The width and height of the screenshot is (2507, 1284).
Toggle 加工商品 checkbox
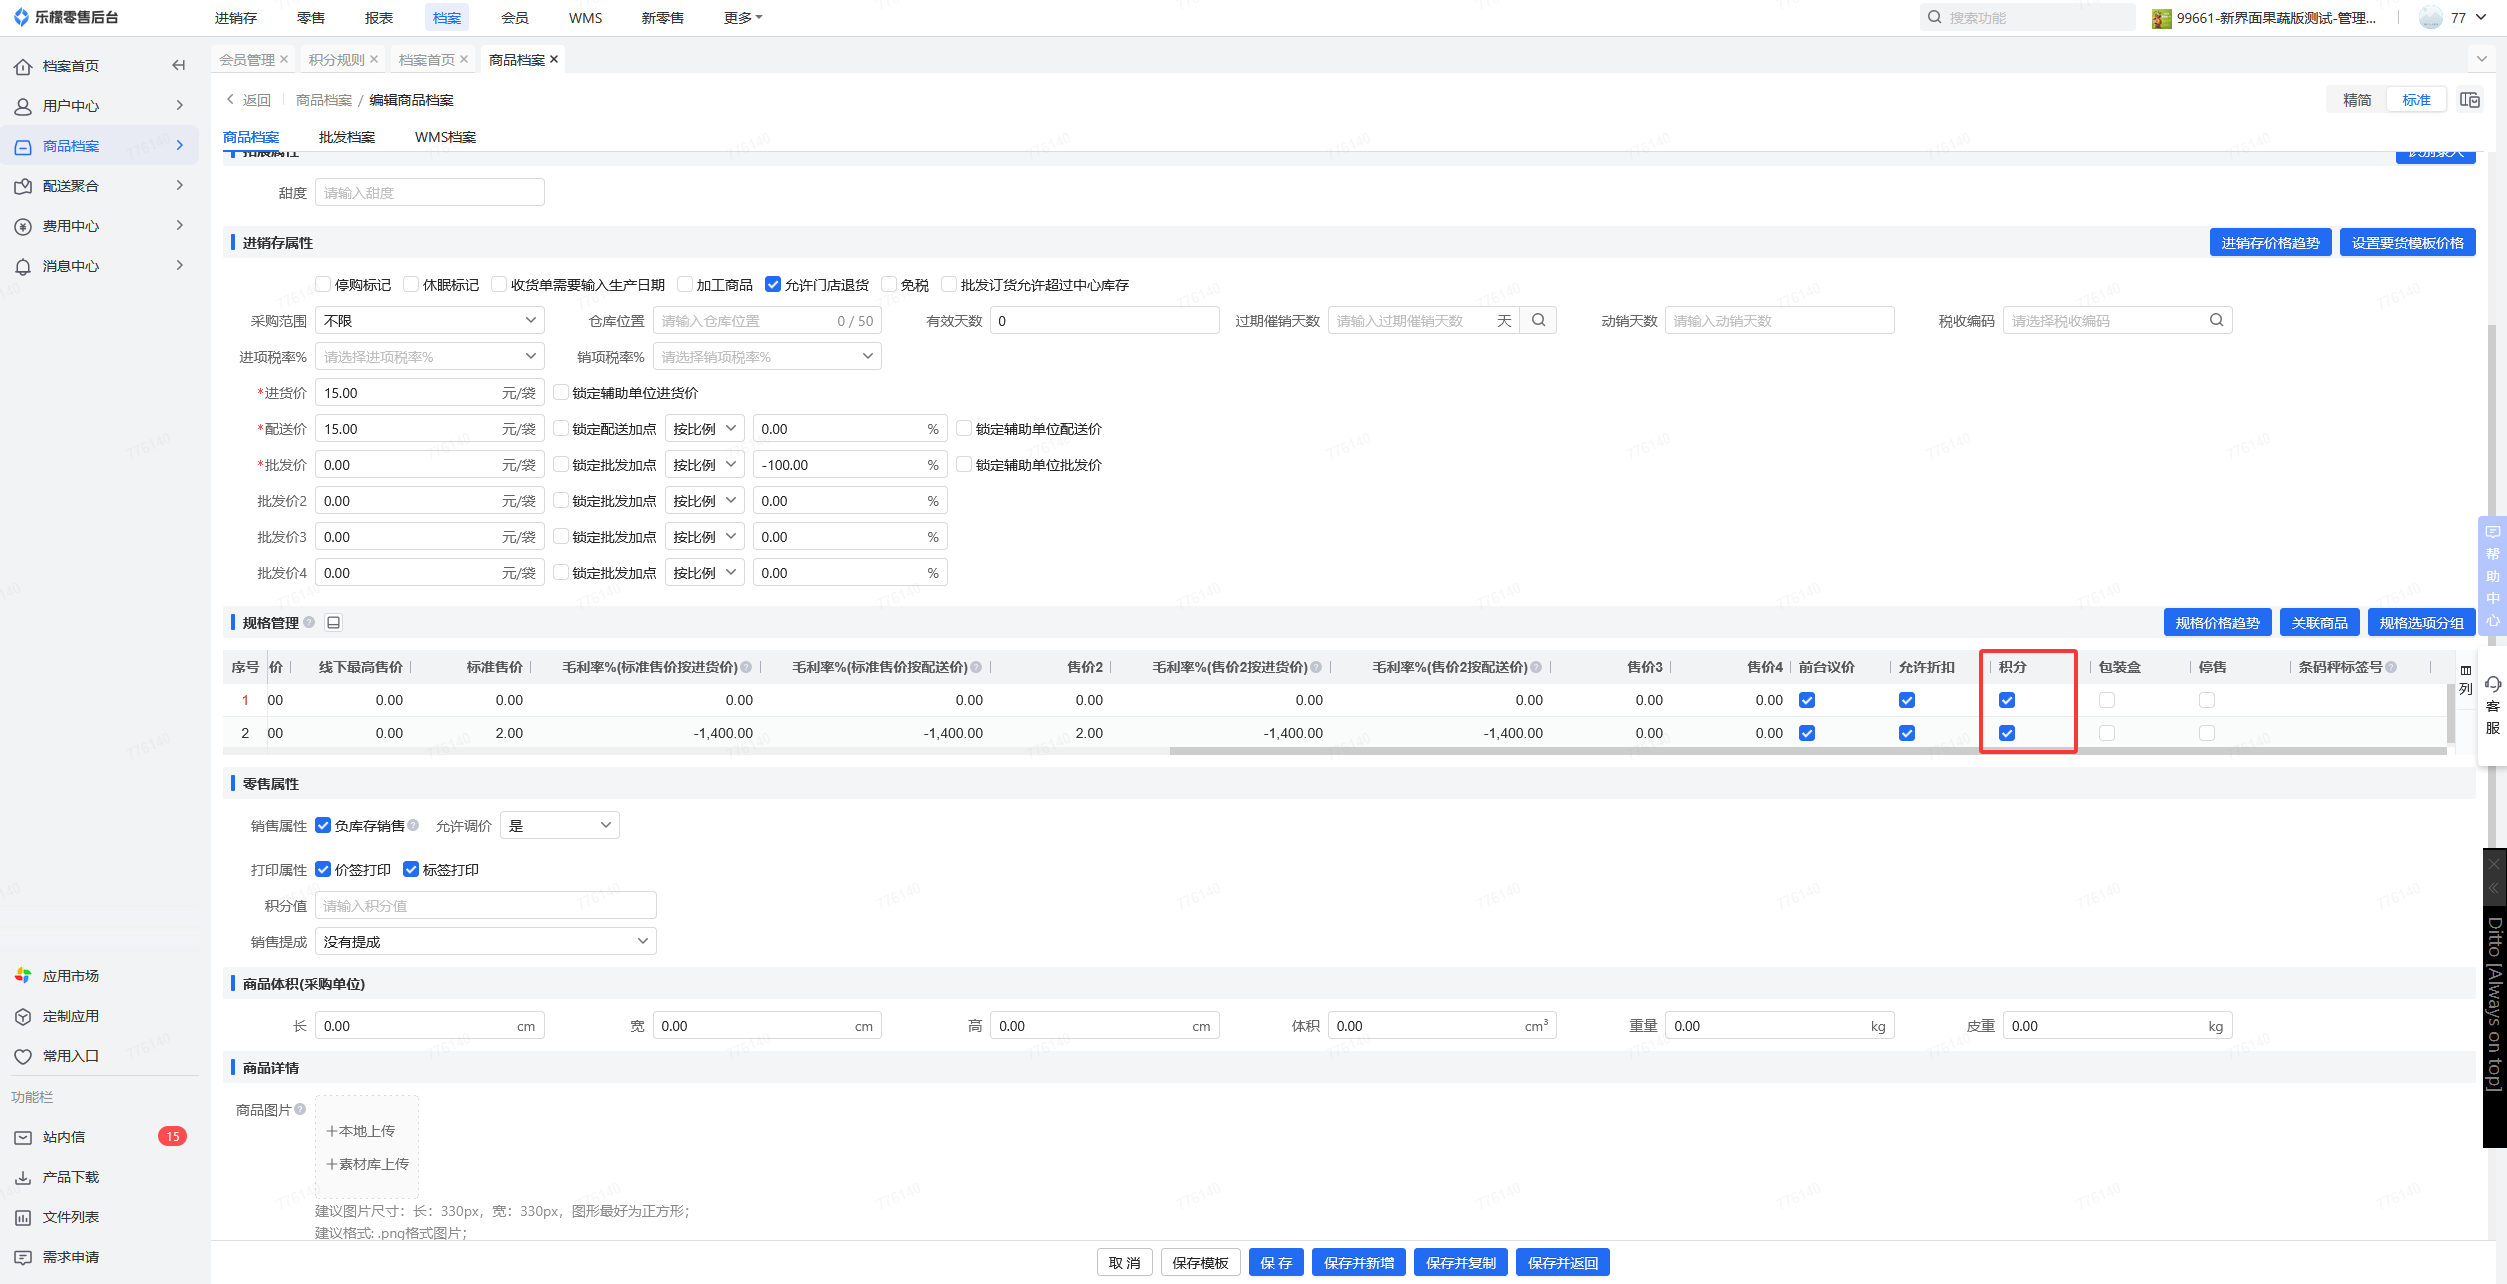click(x=685, y=284)
